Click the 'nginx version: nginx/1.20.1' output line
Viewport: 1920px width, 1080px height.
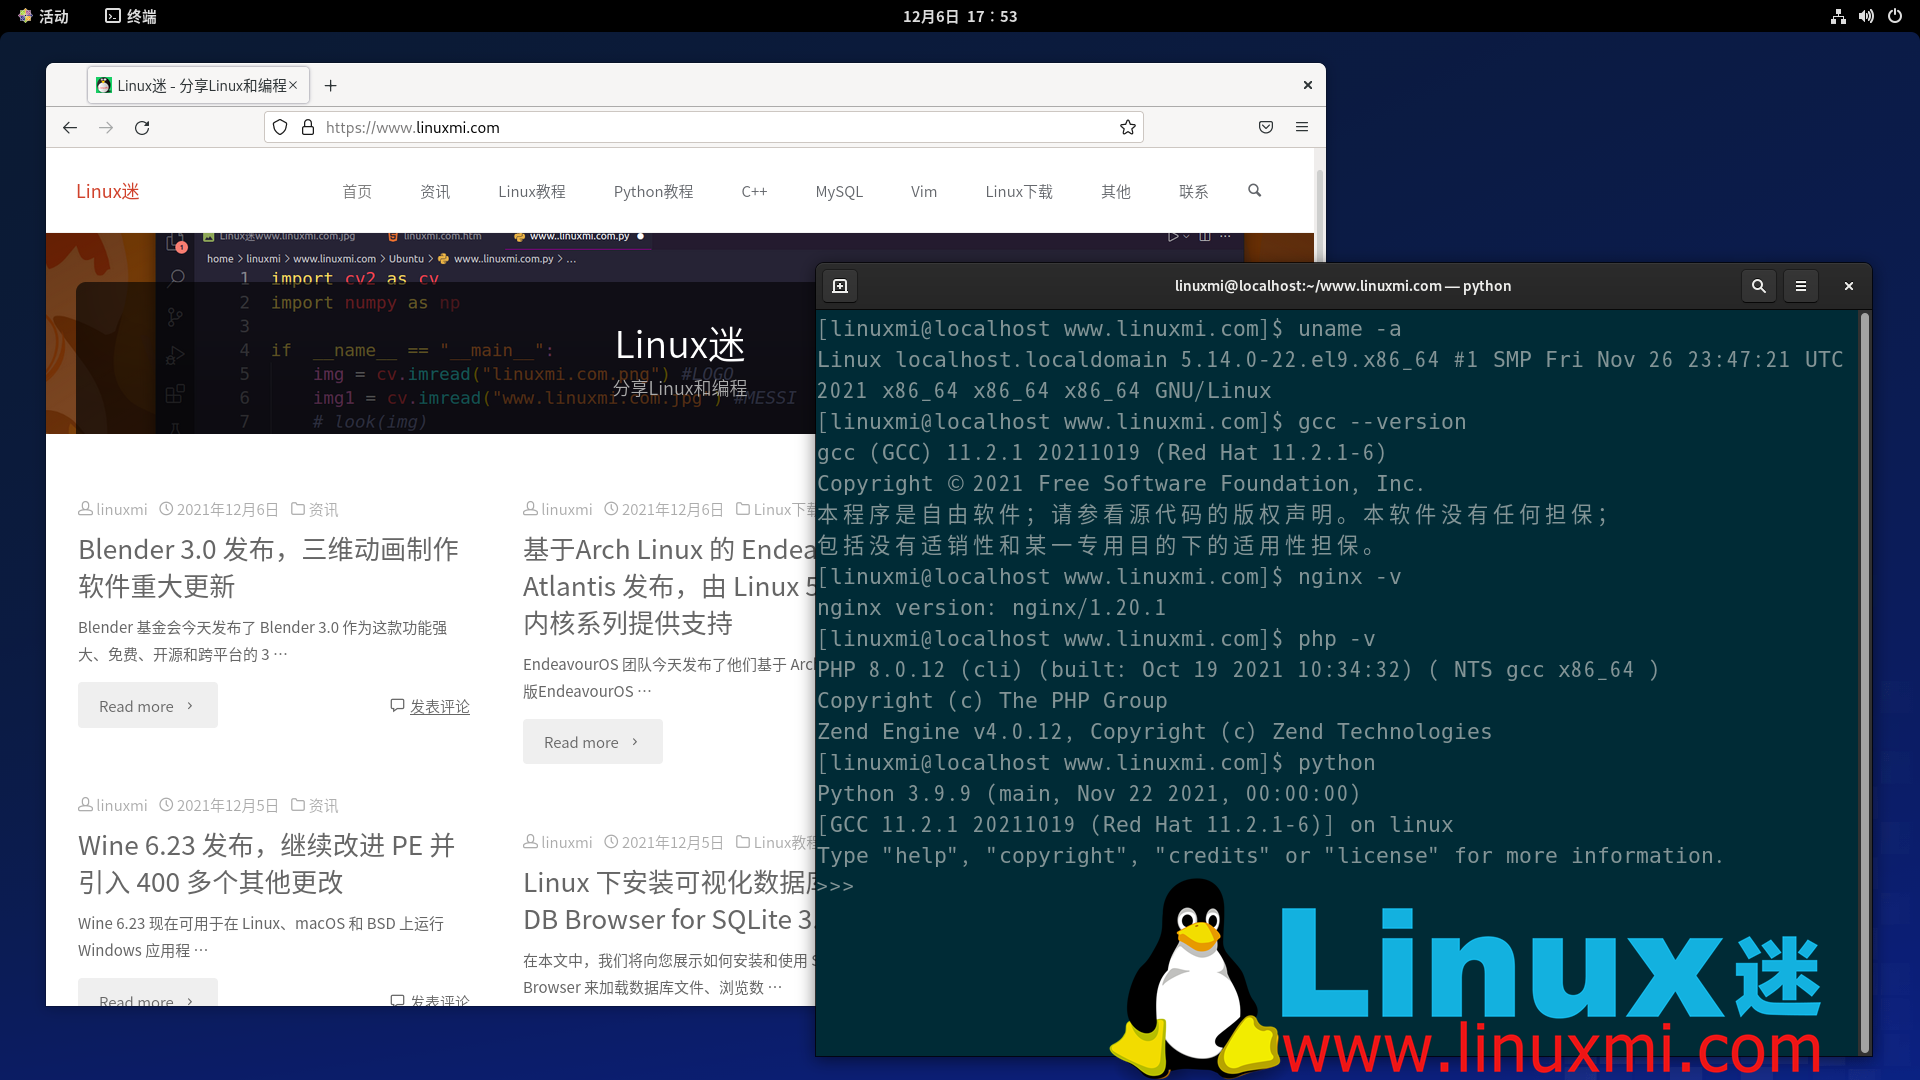coord(991,608)
